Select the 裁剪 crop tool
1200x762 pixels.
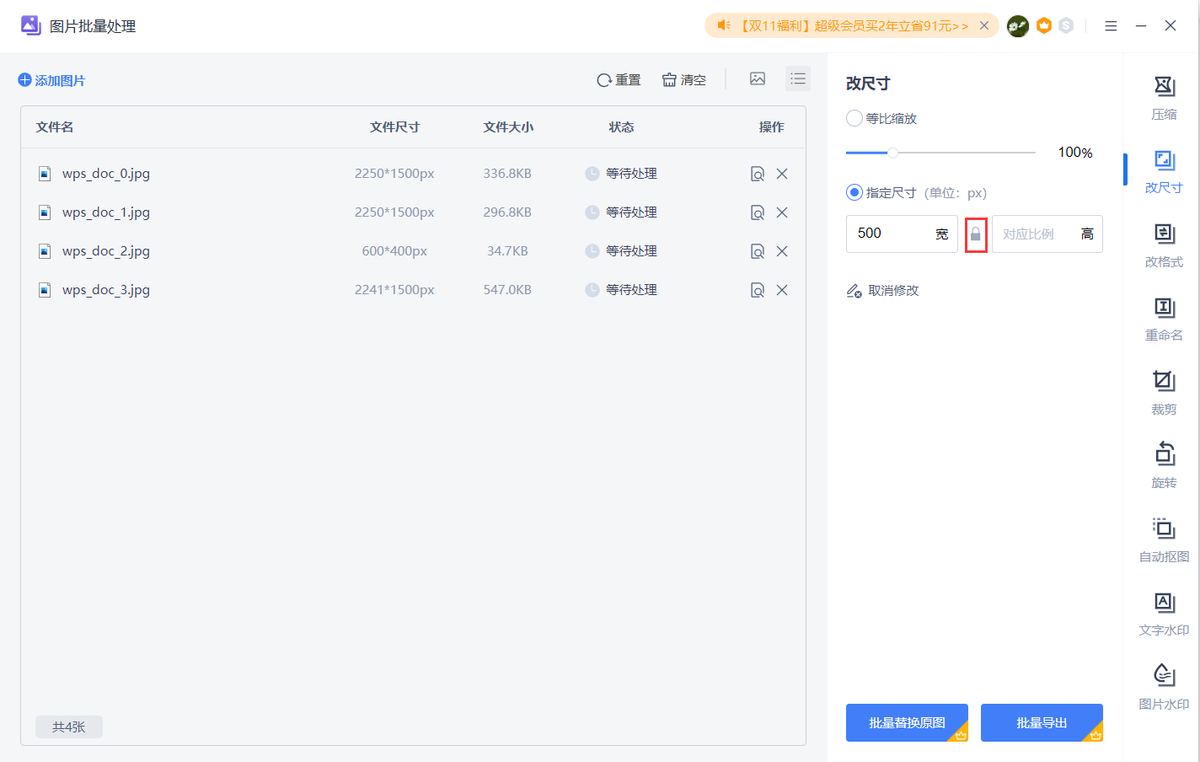pyautogui.click(x=1164, y=391)
